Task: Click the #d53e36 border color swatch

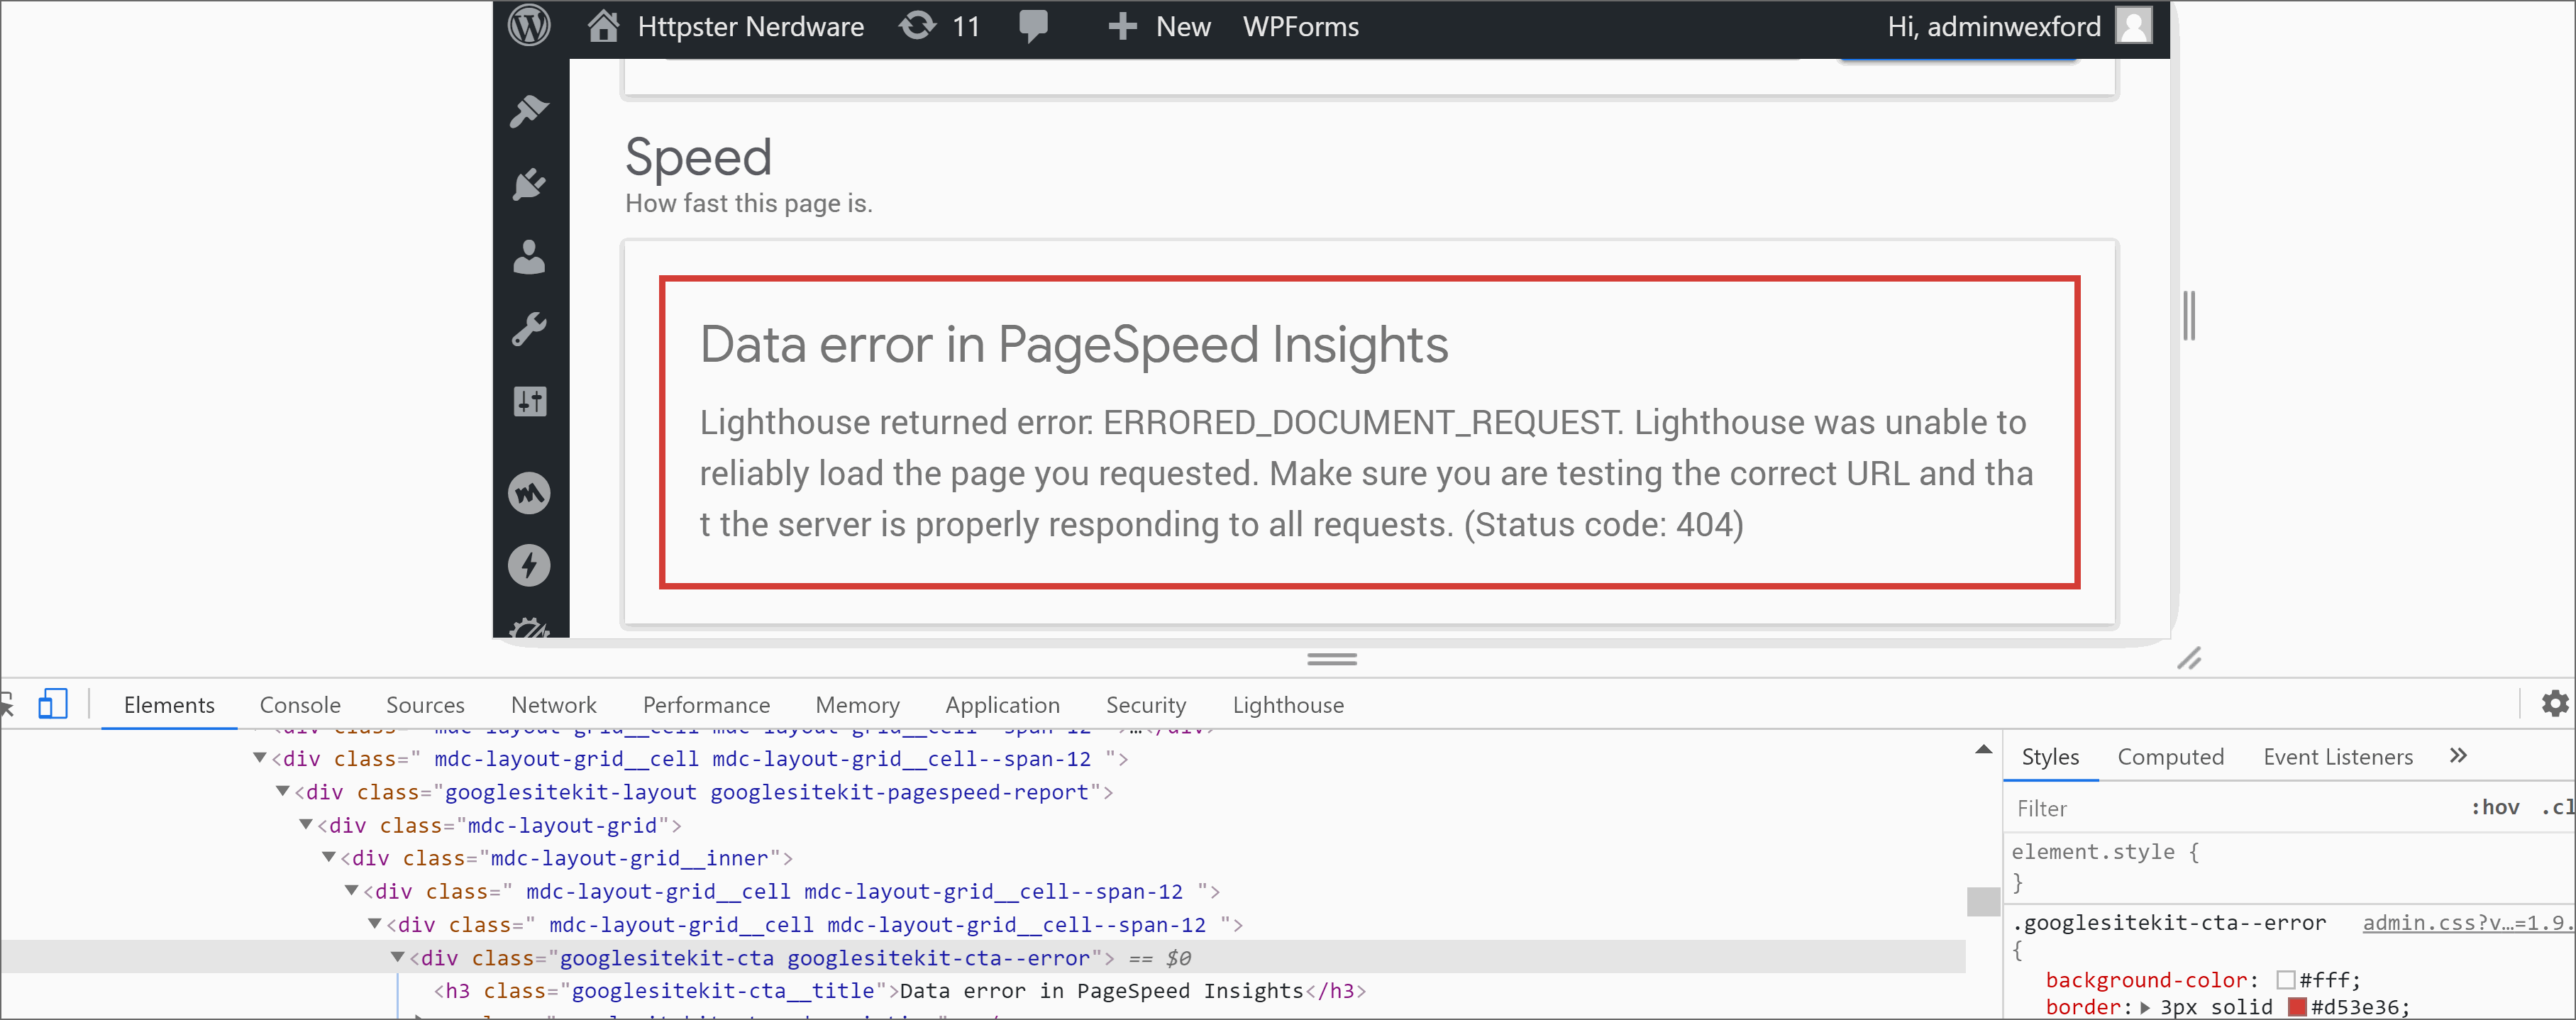Action: [x=2298, y=1007]
